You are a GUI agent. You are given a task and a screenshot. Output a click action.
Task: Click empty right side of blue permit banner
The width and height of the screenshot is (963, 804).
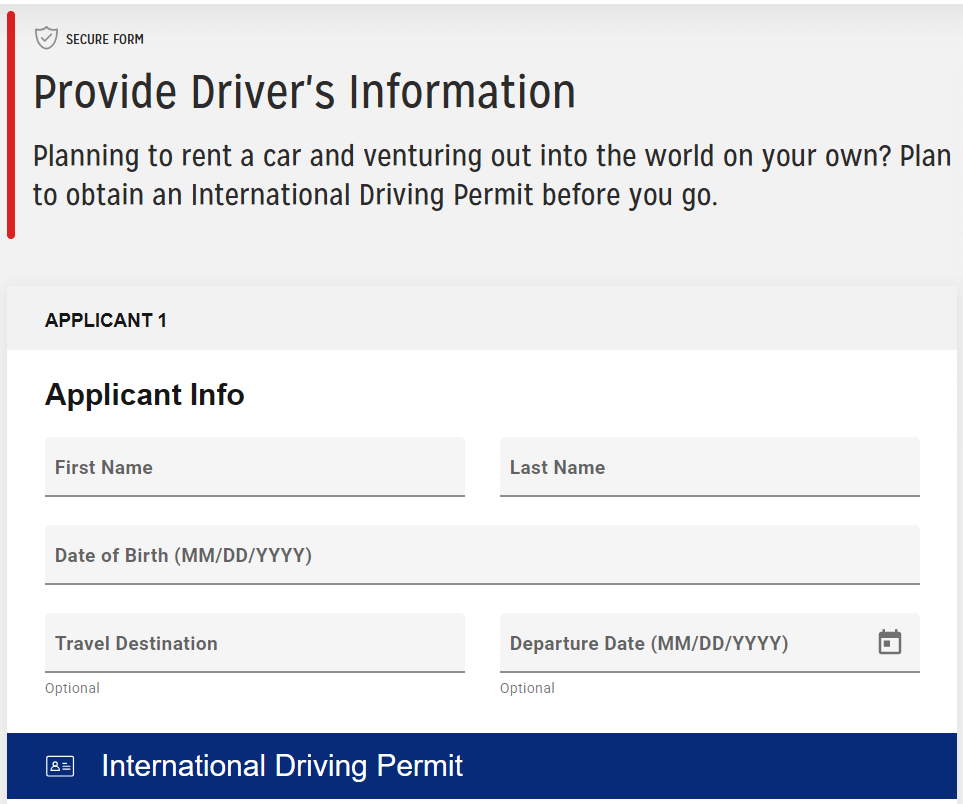pos(750,767)
